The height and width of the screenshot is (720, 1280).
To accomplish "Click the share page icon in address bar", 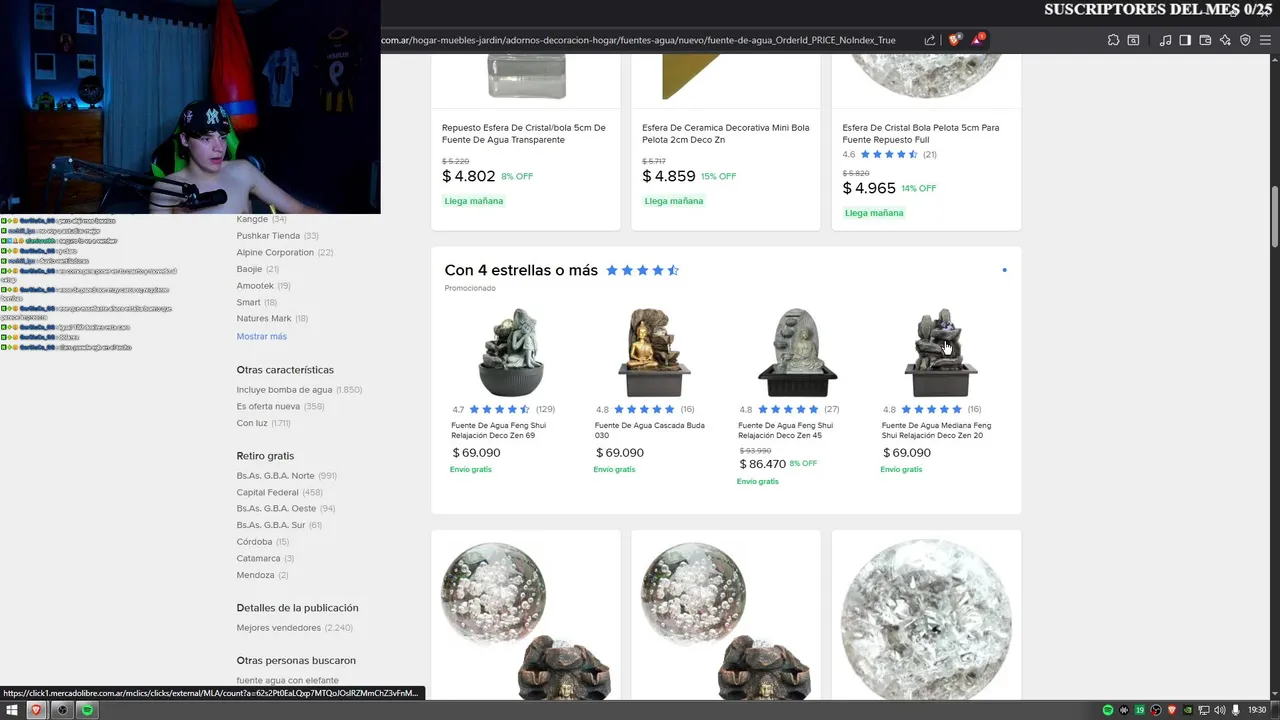I will (930, 40).
